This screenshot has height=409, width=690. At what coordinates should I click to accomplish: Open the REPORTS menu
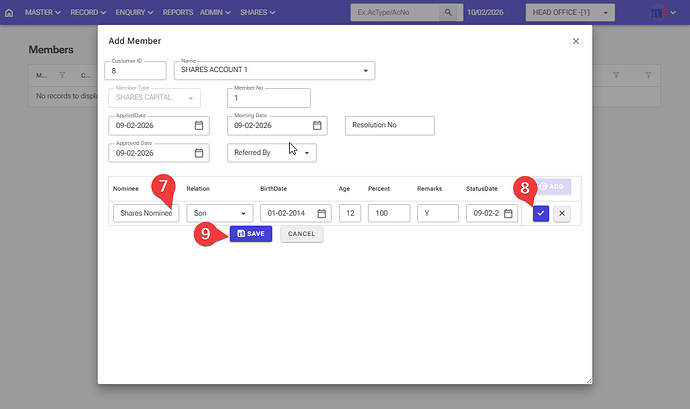point(178,12)
